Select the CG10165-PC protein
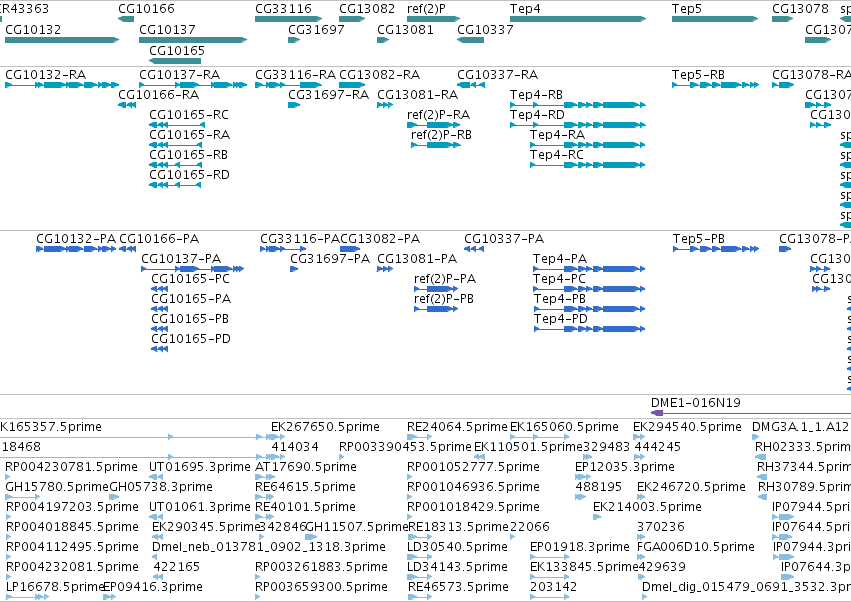Viewport: 851px width, 602px height. point(160,289)
